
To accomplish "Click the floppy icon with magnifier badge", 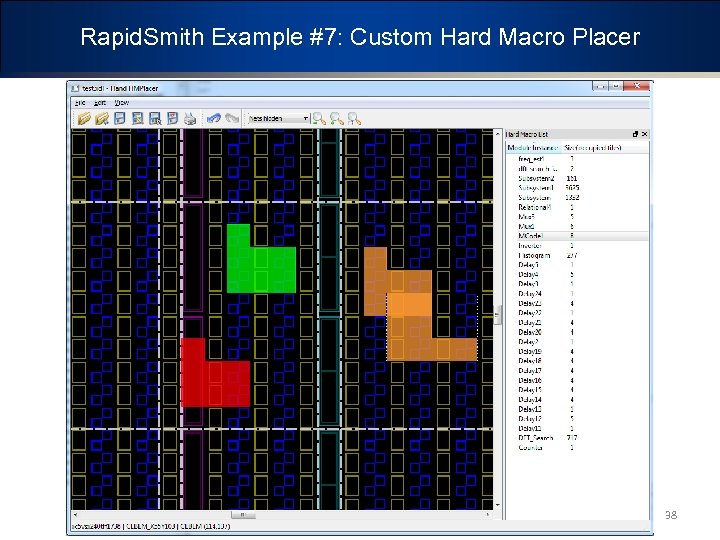I will tap(155, 119).
